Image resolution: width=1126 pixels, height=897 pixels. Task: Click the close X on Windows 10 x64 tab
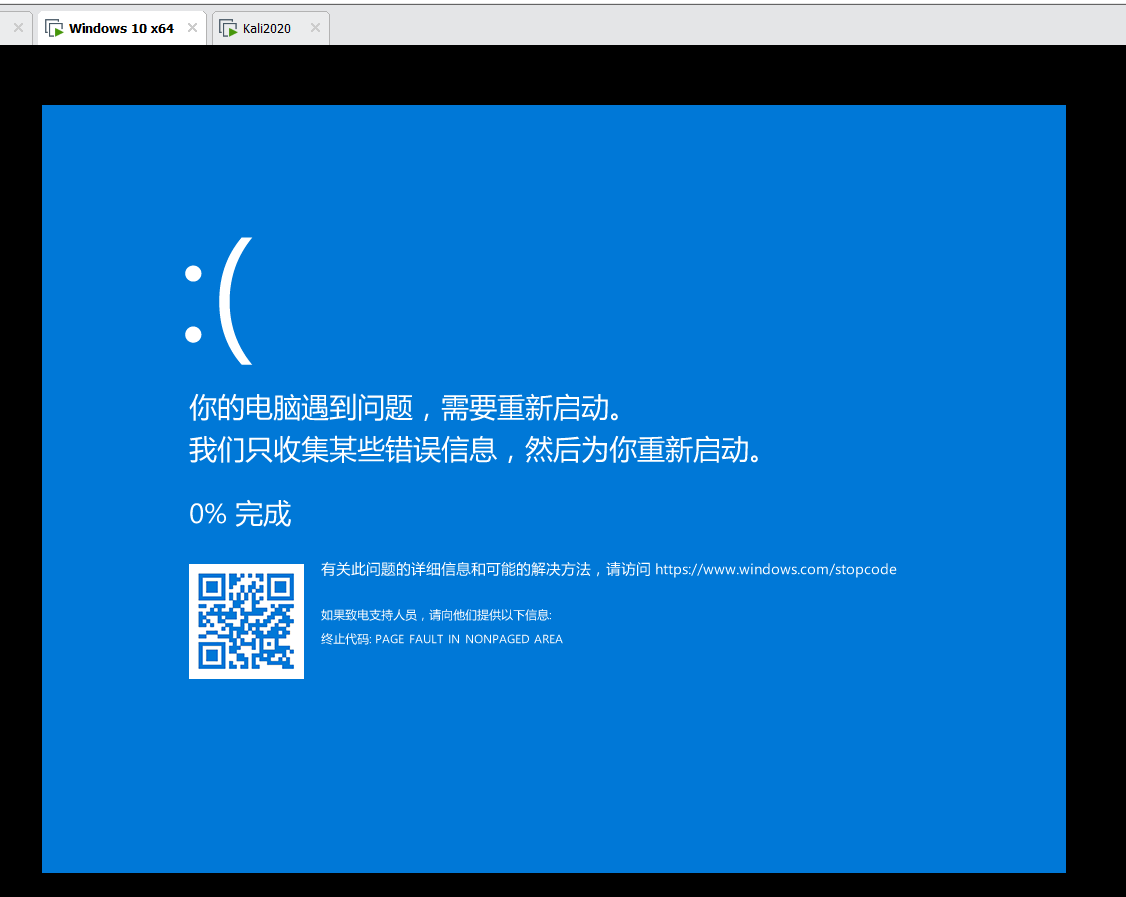coord(192,28)
